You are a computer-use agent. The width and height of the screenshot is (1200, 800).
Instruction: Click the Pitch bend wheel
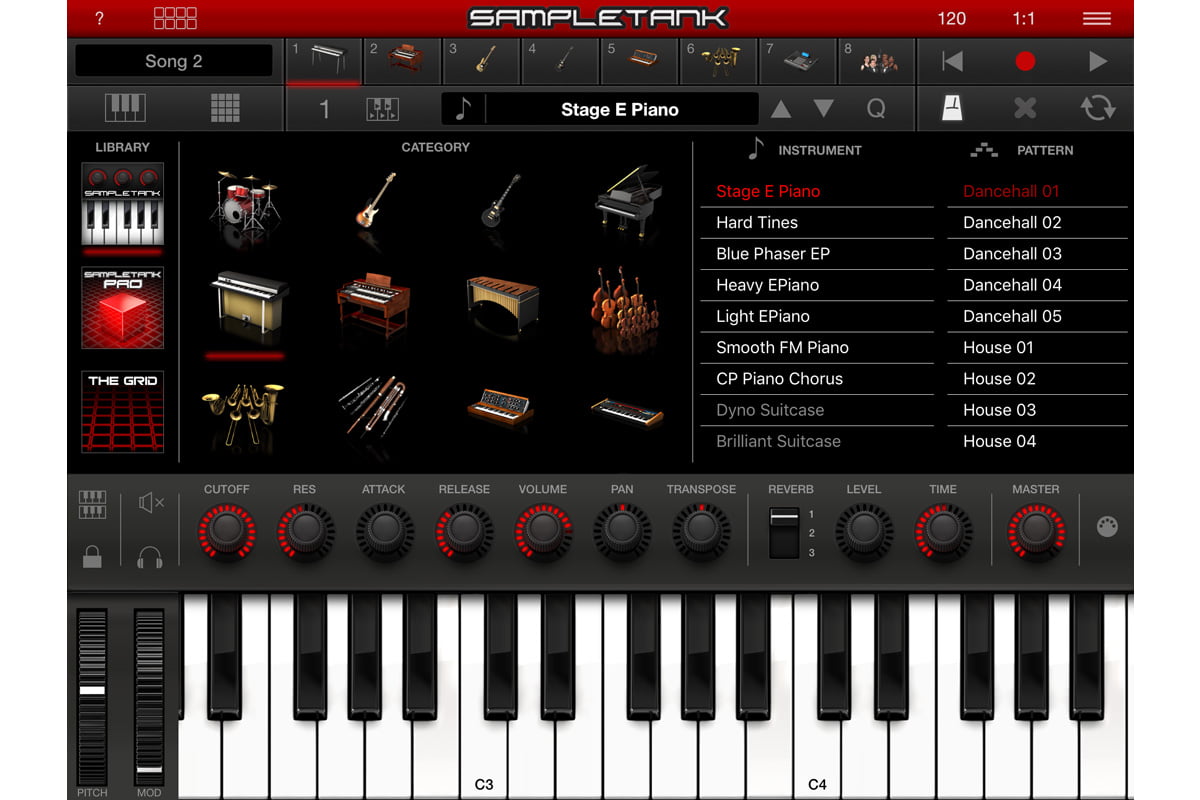click(92, 696)
